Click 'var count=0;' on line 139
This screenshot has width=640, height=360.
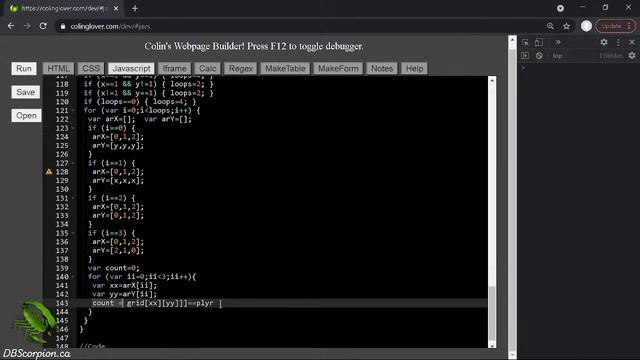(113, 268)
